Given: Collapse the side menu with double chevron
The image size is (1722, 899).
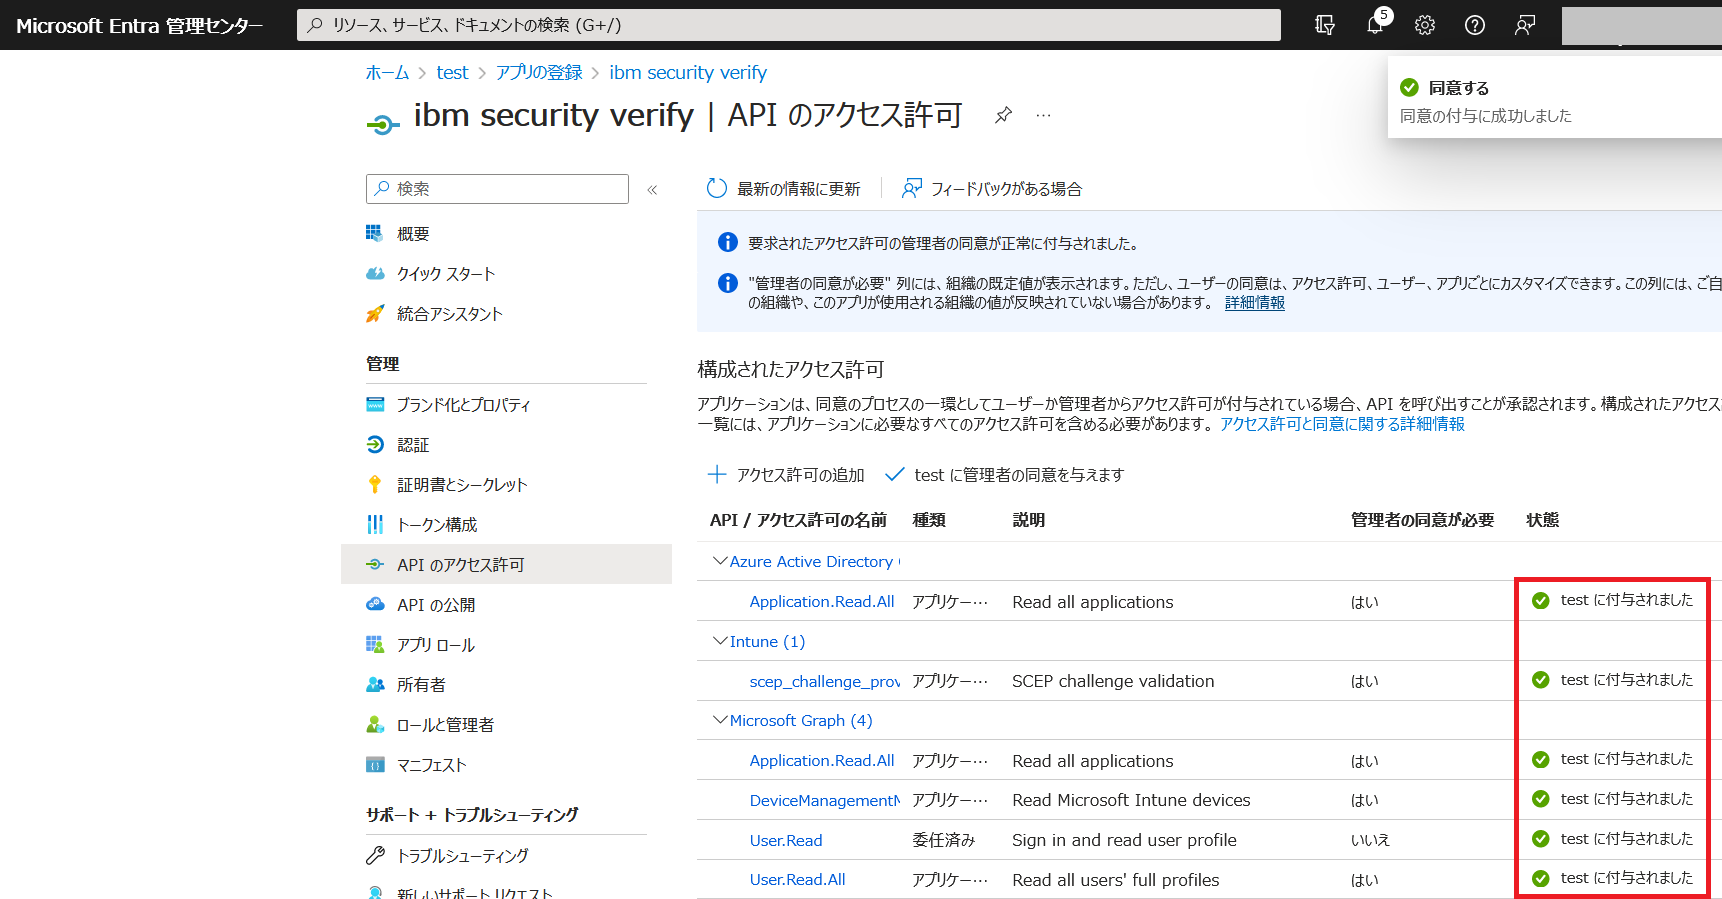Looking at the screenshot, I should pos(652,189).
